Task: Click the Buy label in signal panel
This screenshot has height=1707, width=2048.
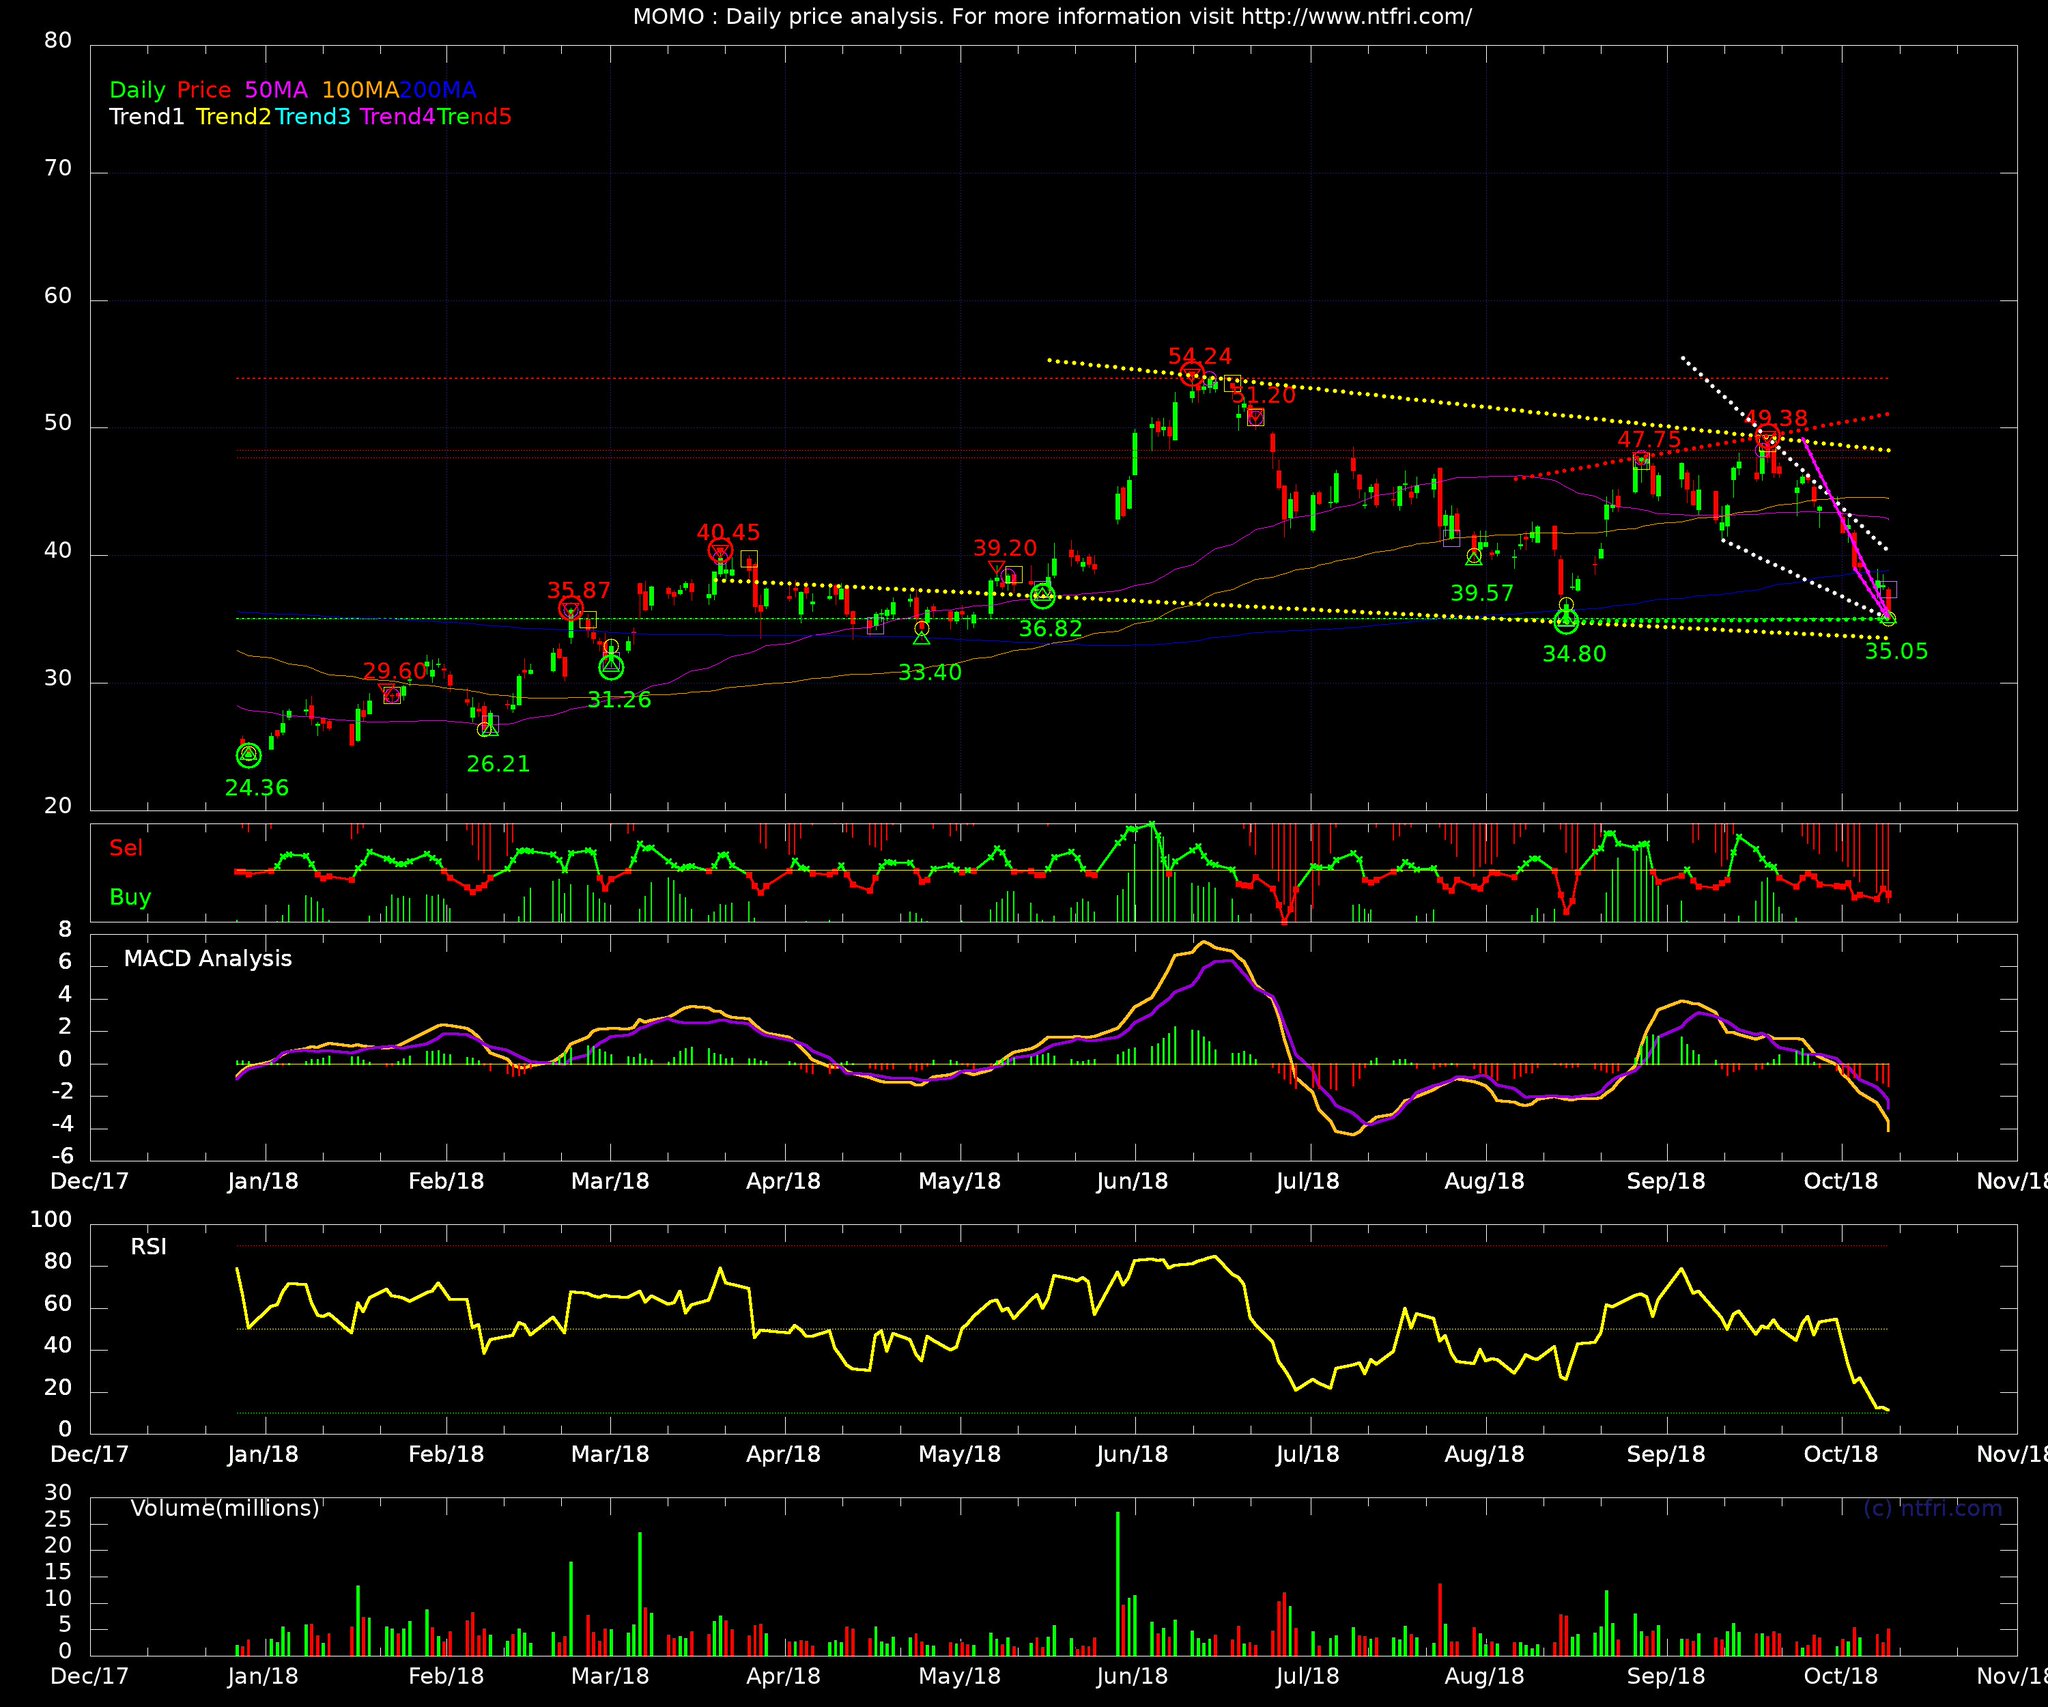Action: 130,897
